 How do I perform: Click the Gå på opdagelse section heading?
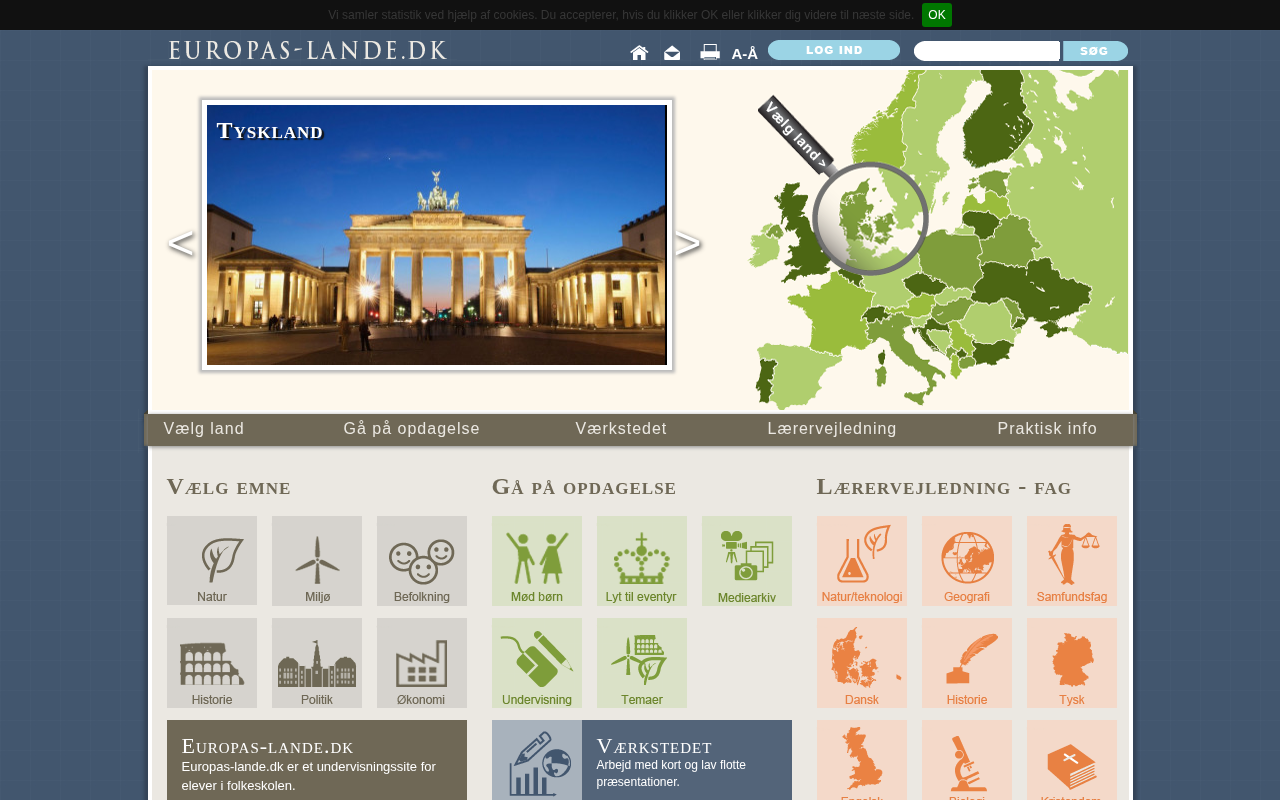click(x=584, y=487)
